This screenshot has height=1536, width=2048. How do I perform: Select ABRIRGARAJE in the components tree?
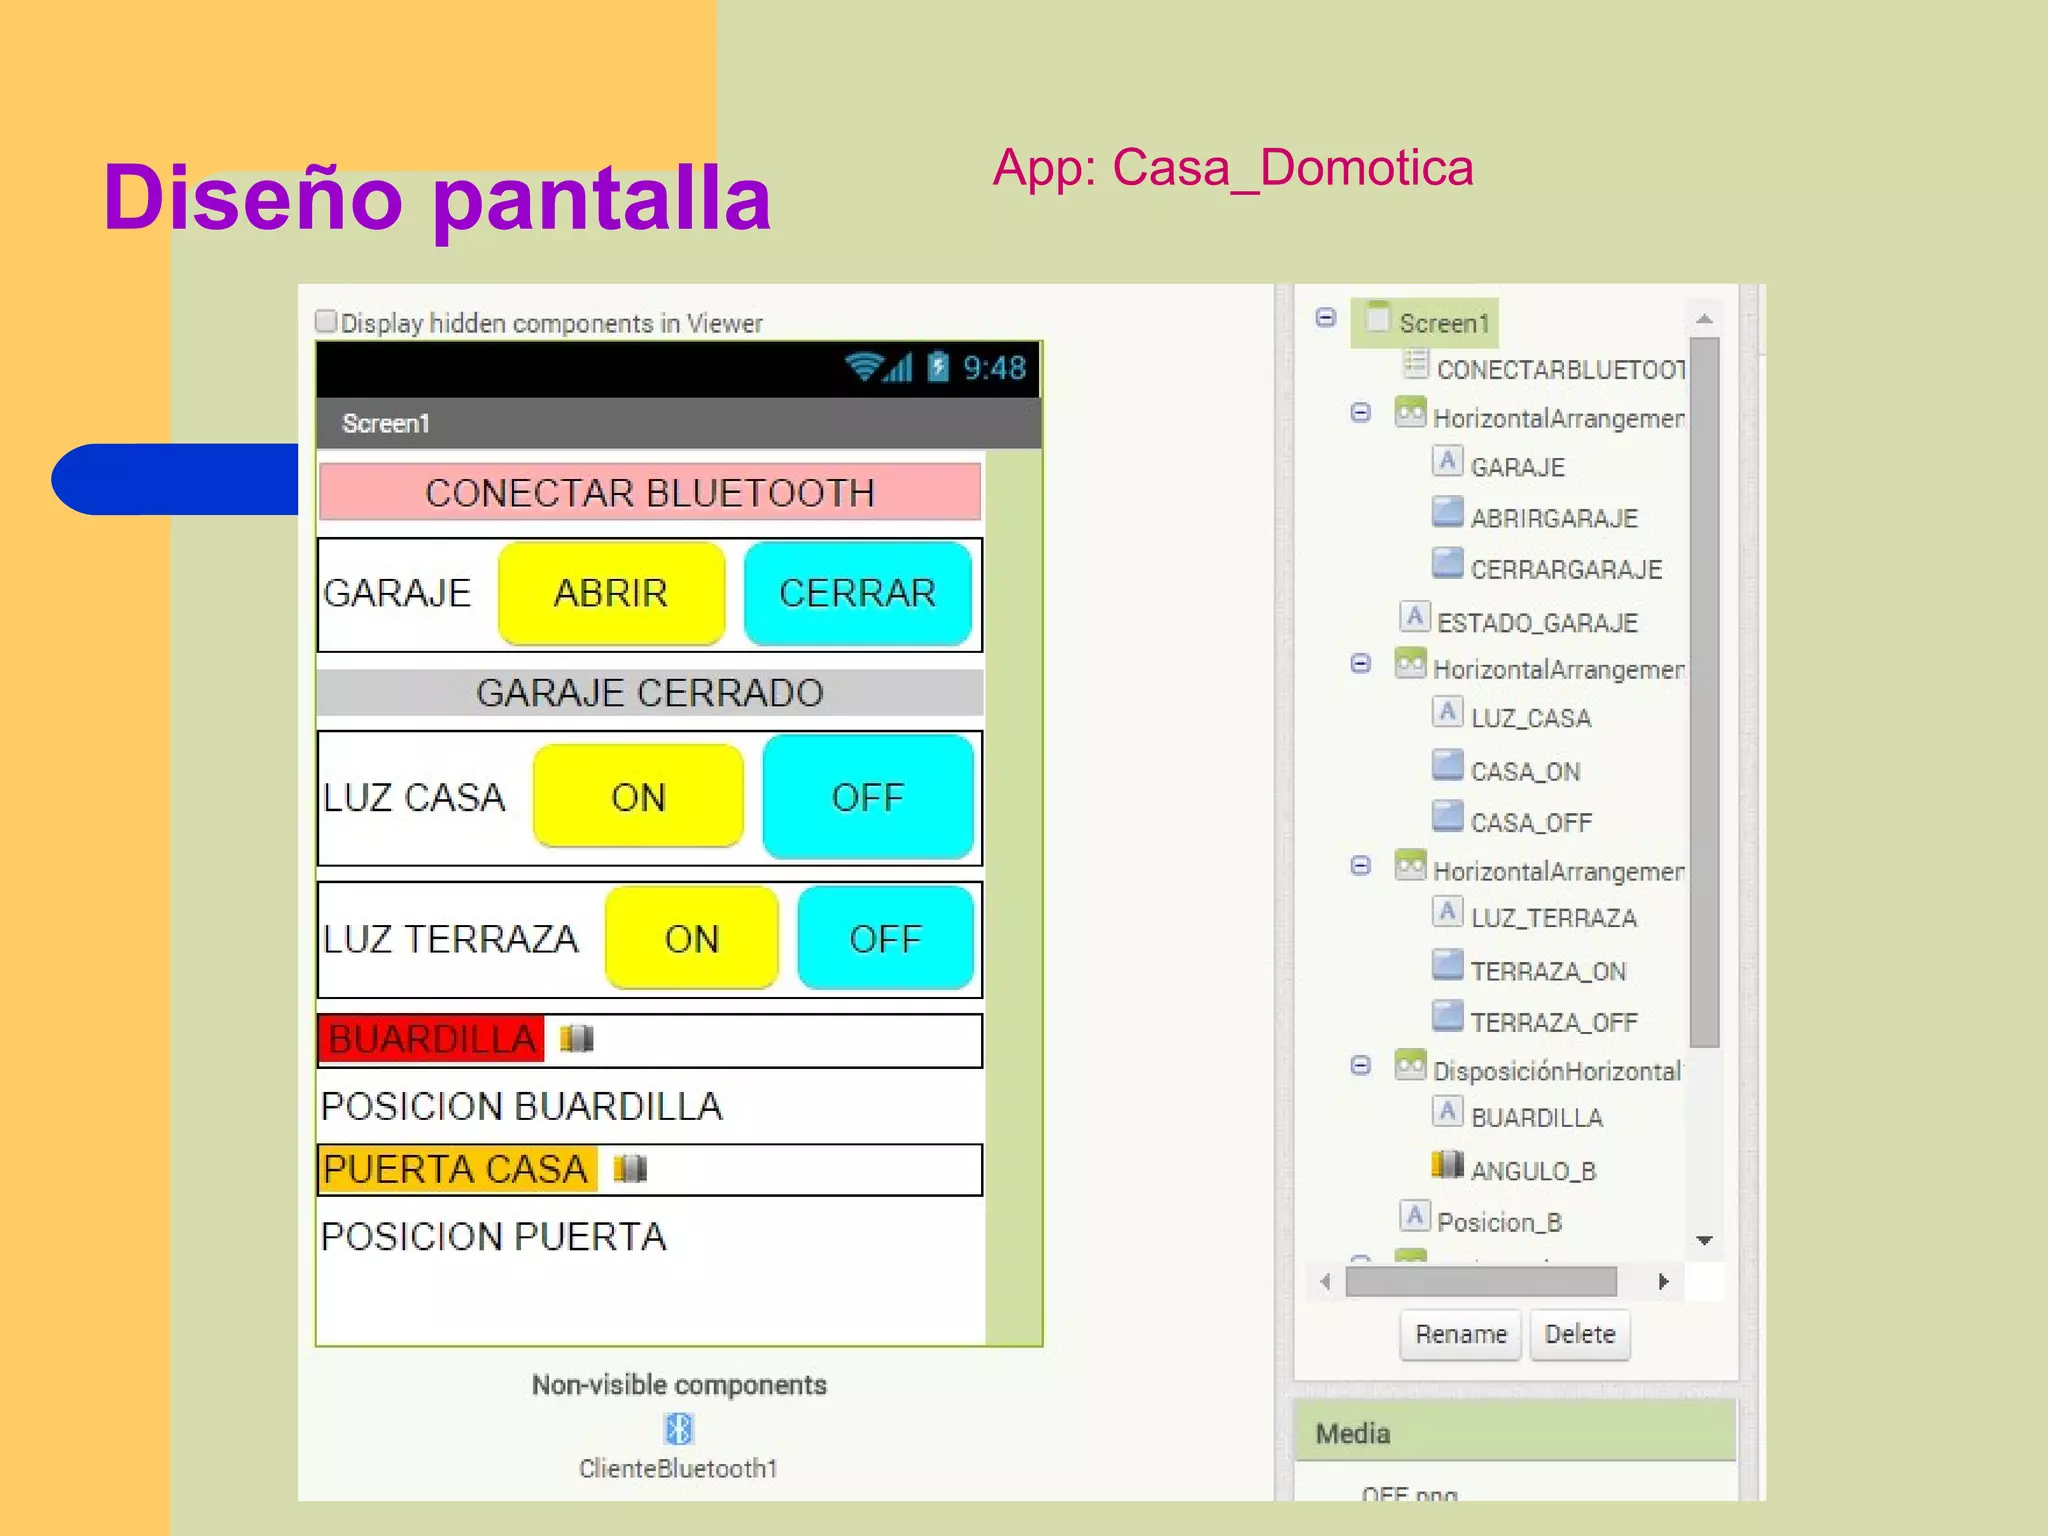(1554, 518)
